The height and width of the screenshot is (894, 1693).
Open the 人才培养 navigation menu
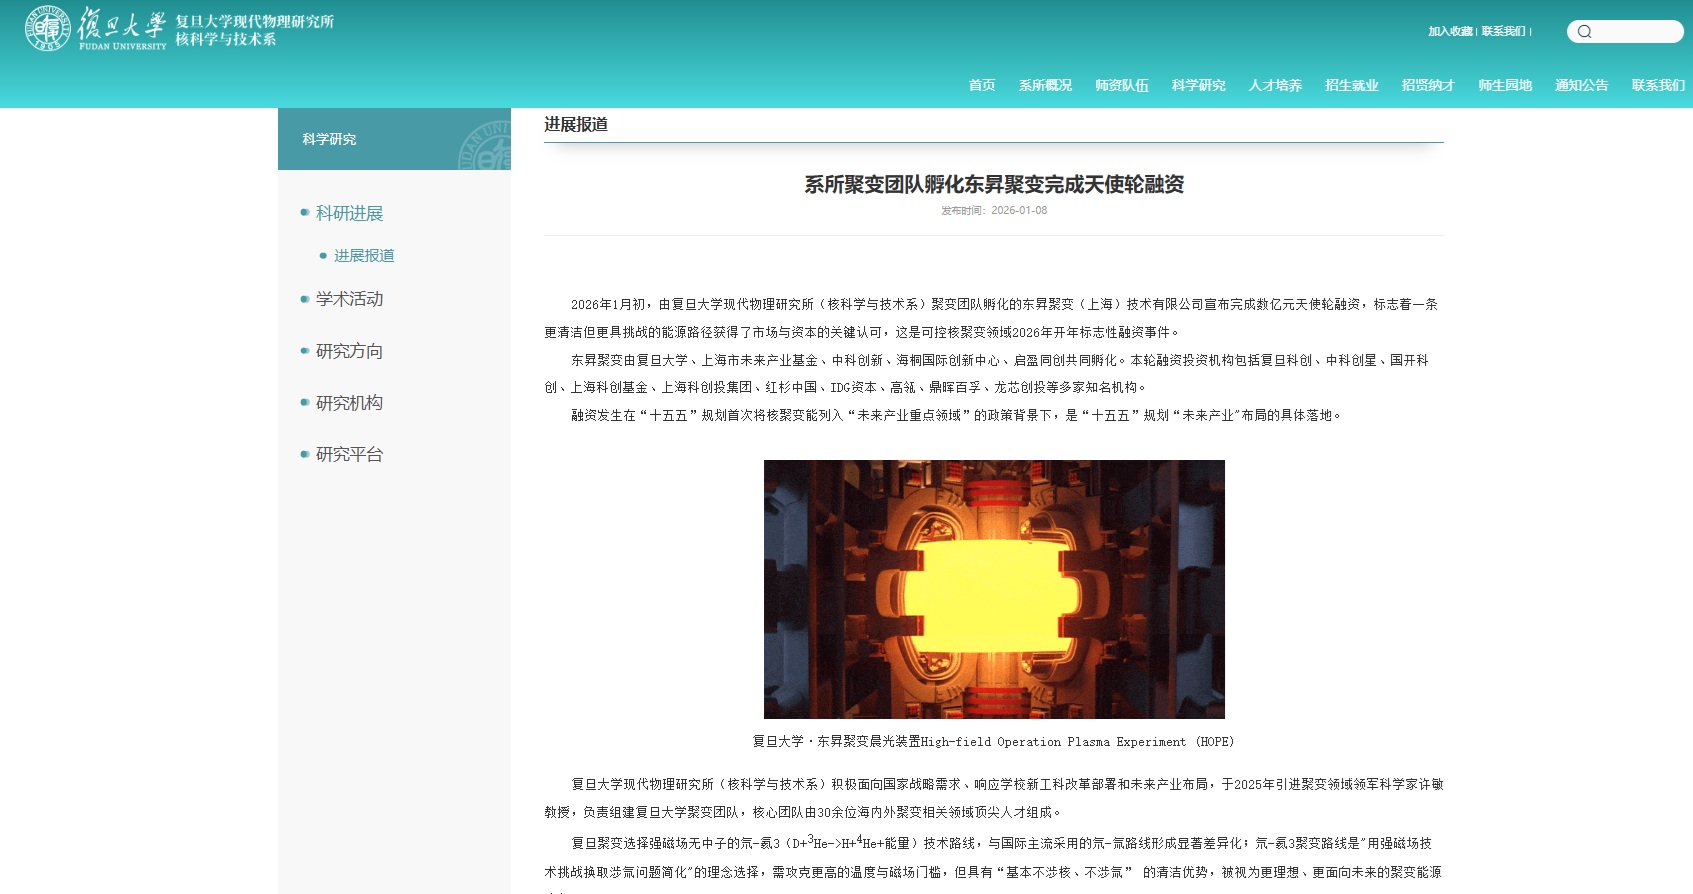coord(1275,85)
